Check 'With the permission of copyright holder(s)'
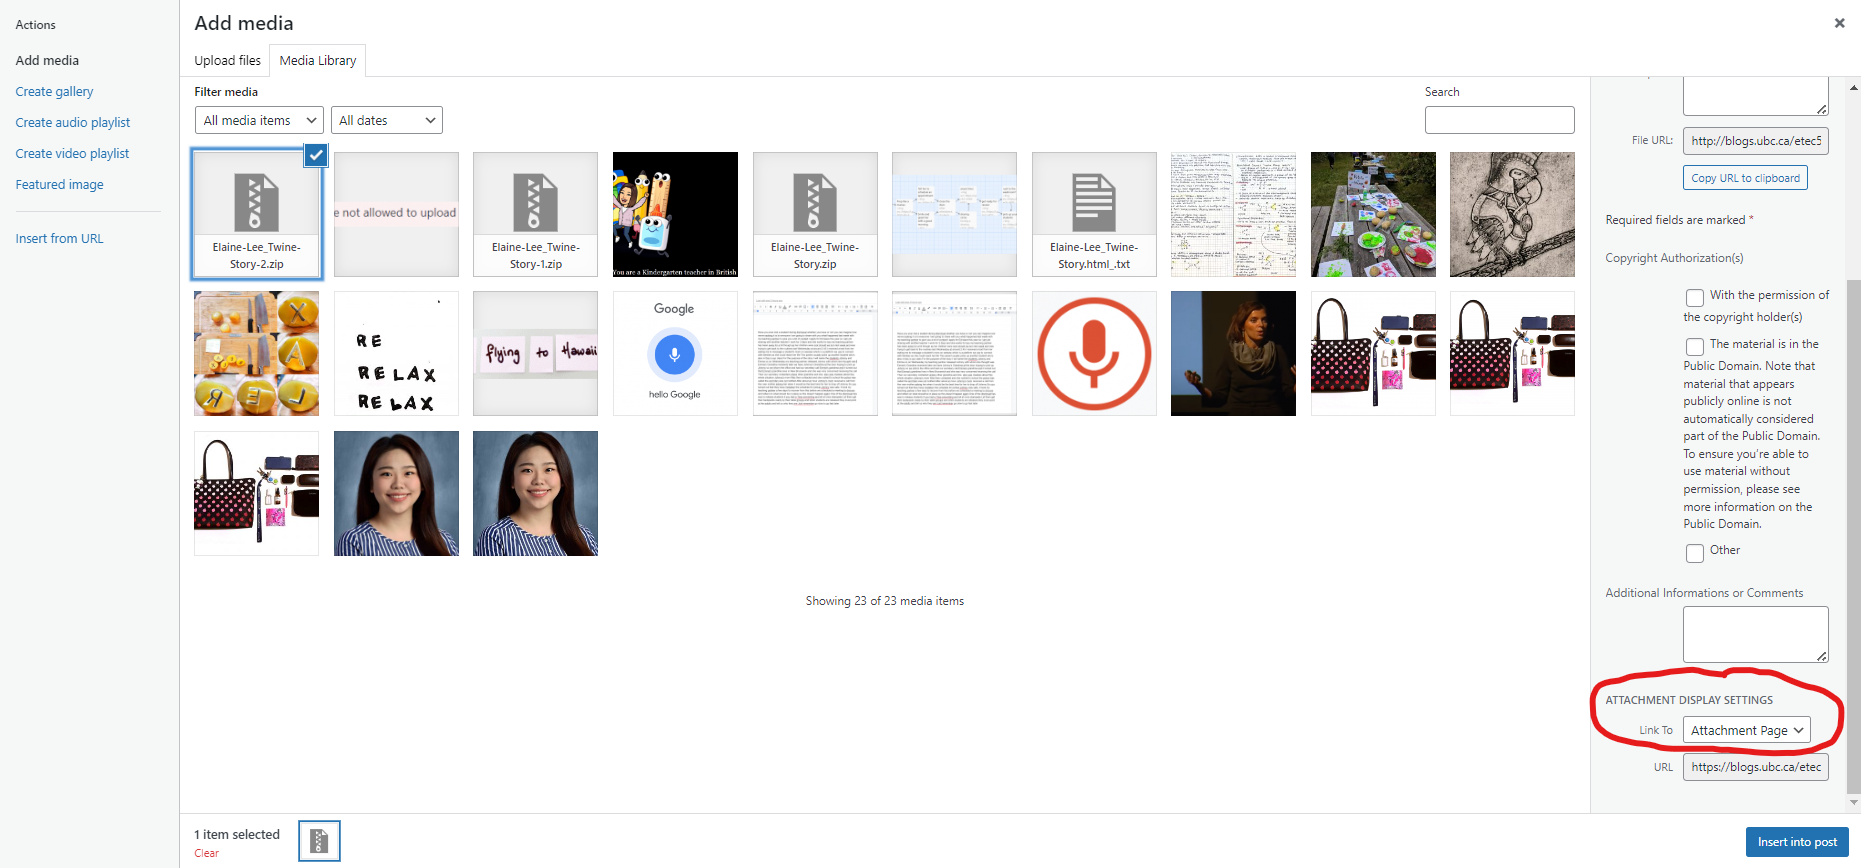1861x868 pixels. point(1694,298)
